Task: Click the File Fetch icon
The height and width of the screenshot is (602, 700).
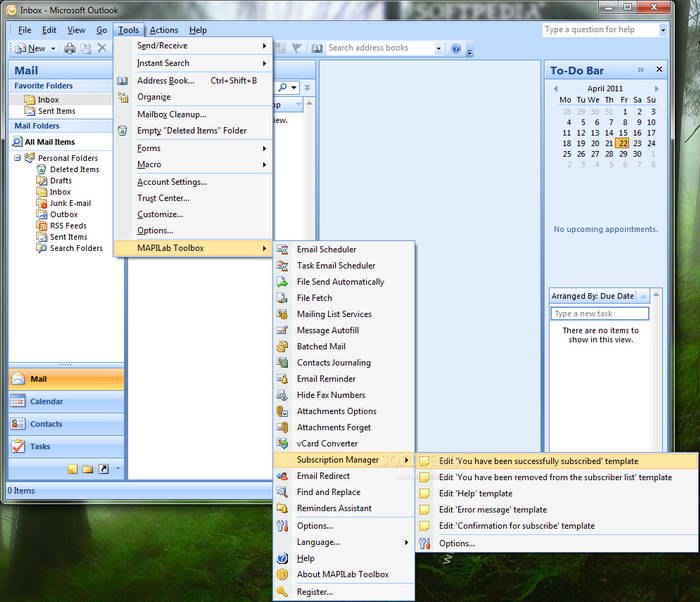Action: [x=282, y=298]
